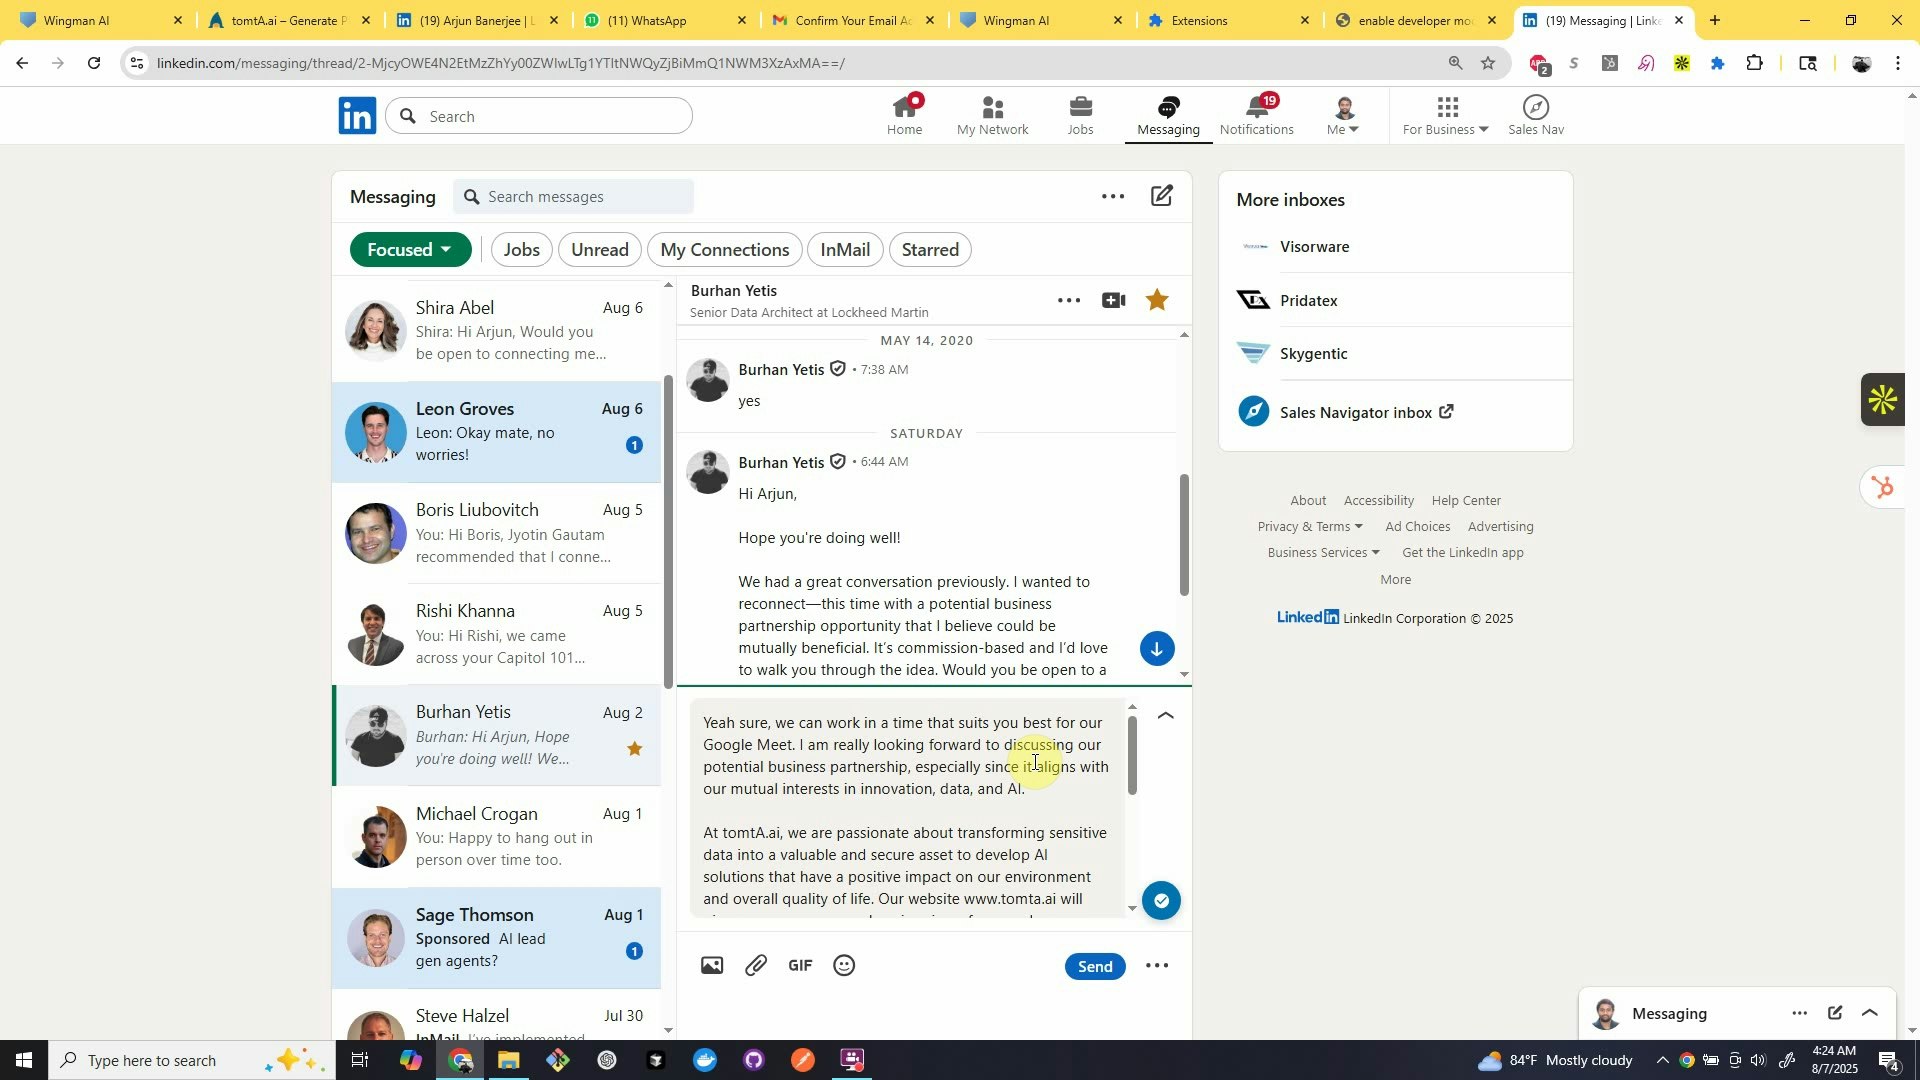Open Boris Liubovitch conversation
The width and height of the screenshot is (1920, 1080).
(x=497, y=534)
